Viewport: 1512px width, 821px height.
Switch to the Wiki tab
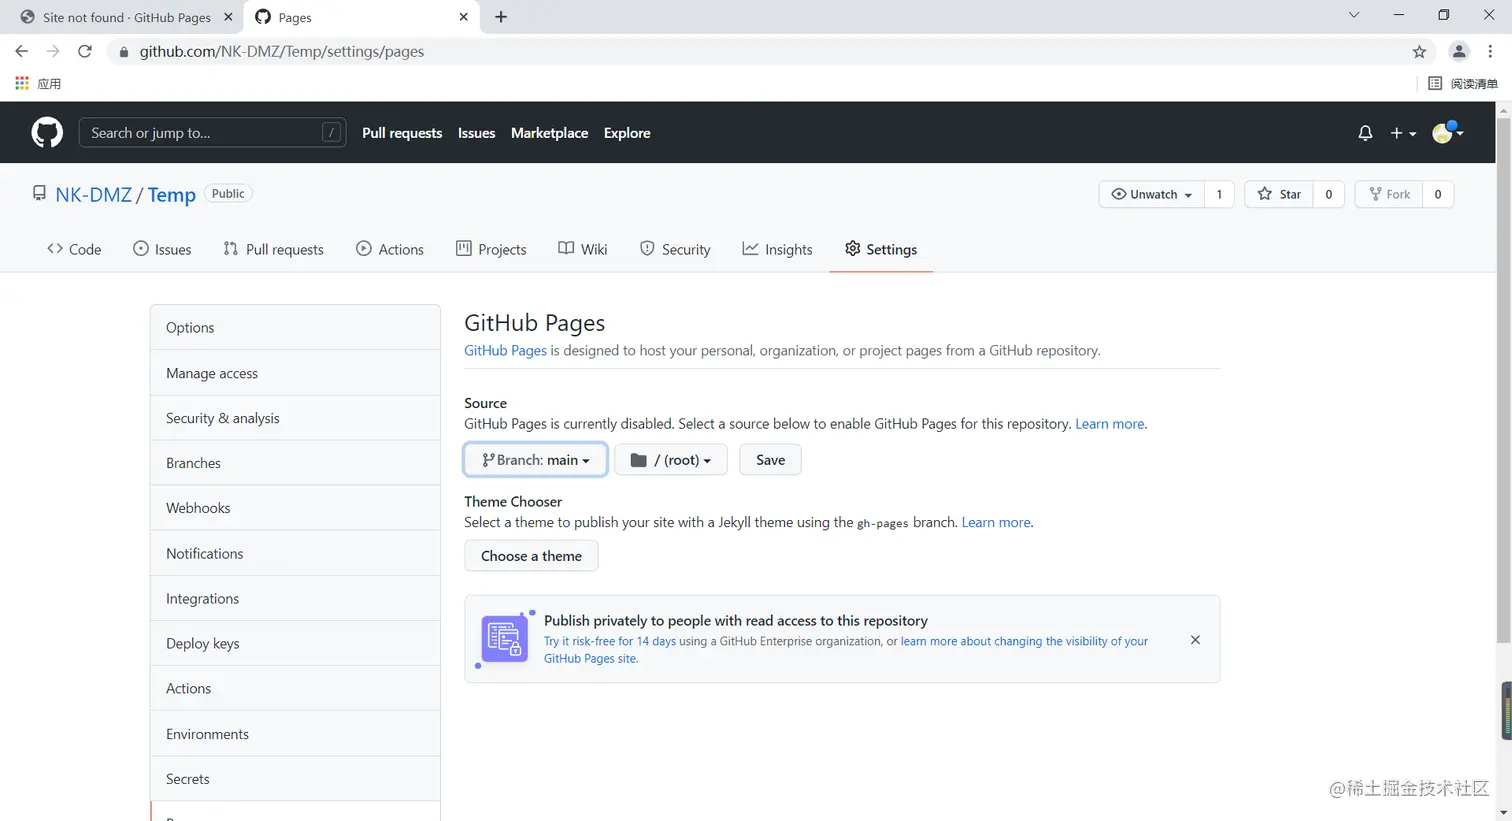click(x=583, y=249)
